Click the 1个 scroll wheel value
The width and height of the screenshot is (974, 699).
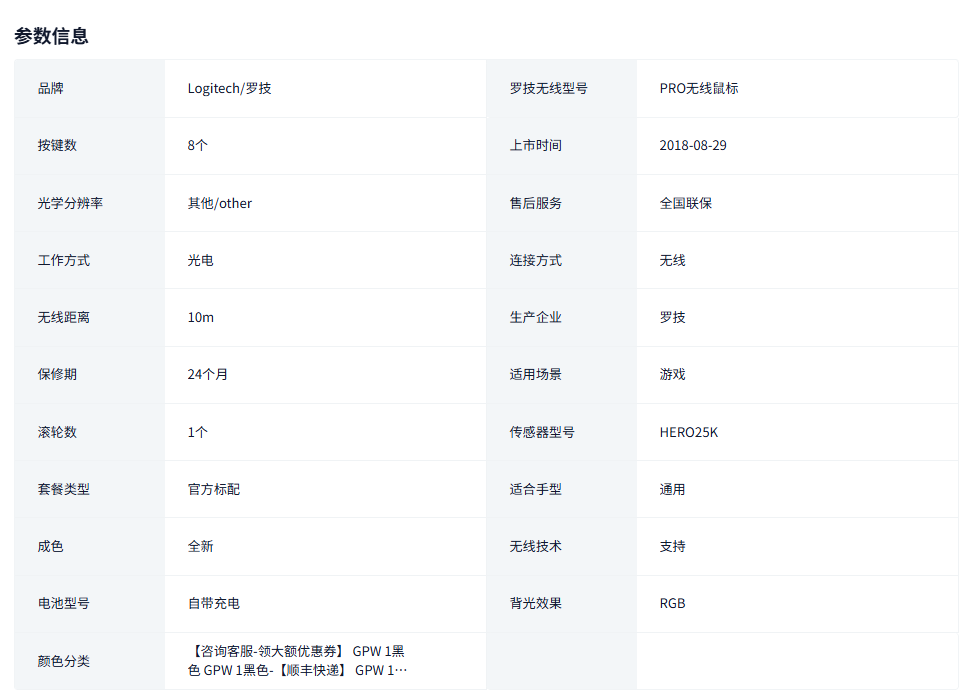tap(198, 432)
